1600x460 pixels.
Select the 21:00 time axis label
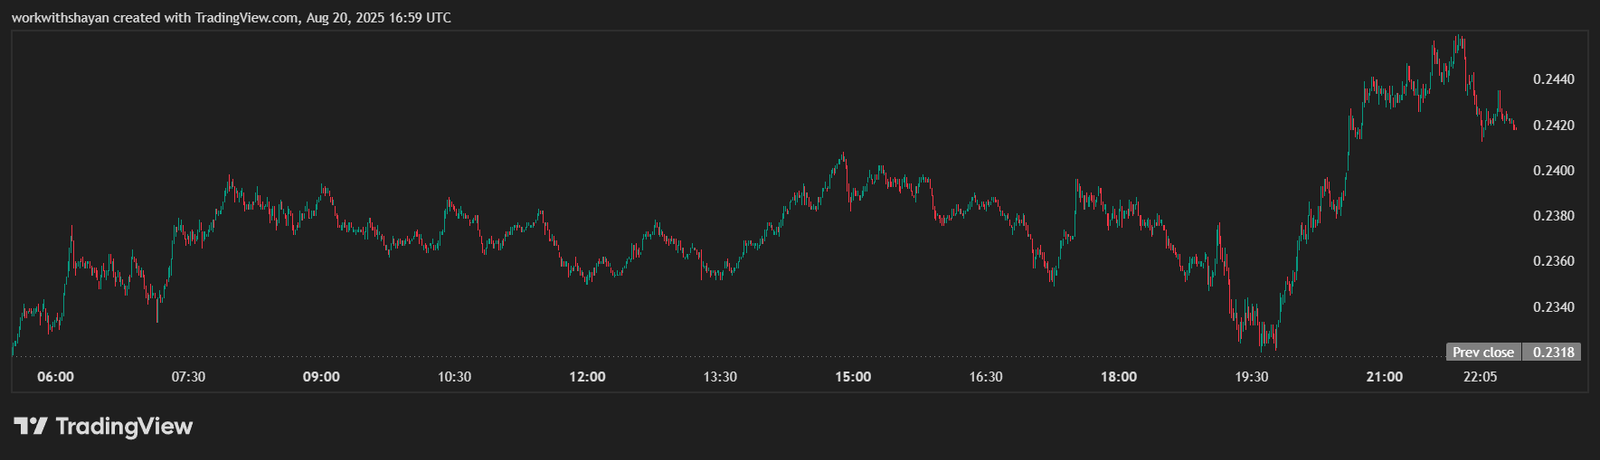[x=1384, y=377]
